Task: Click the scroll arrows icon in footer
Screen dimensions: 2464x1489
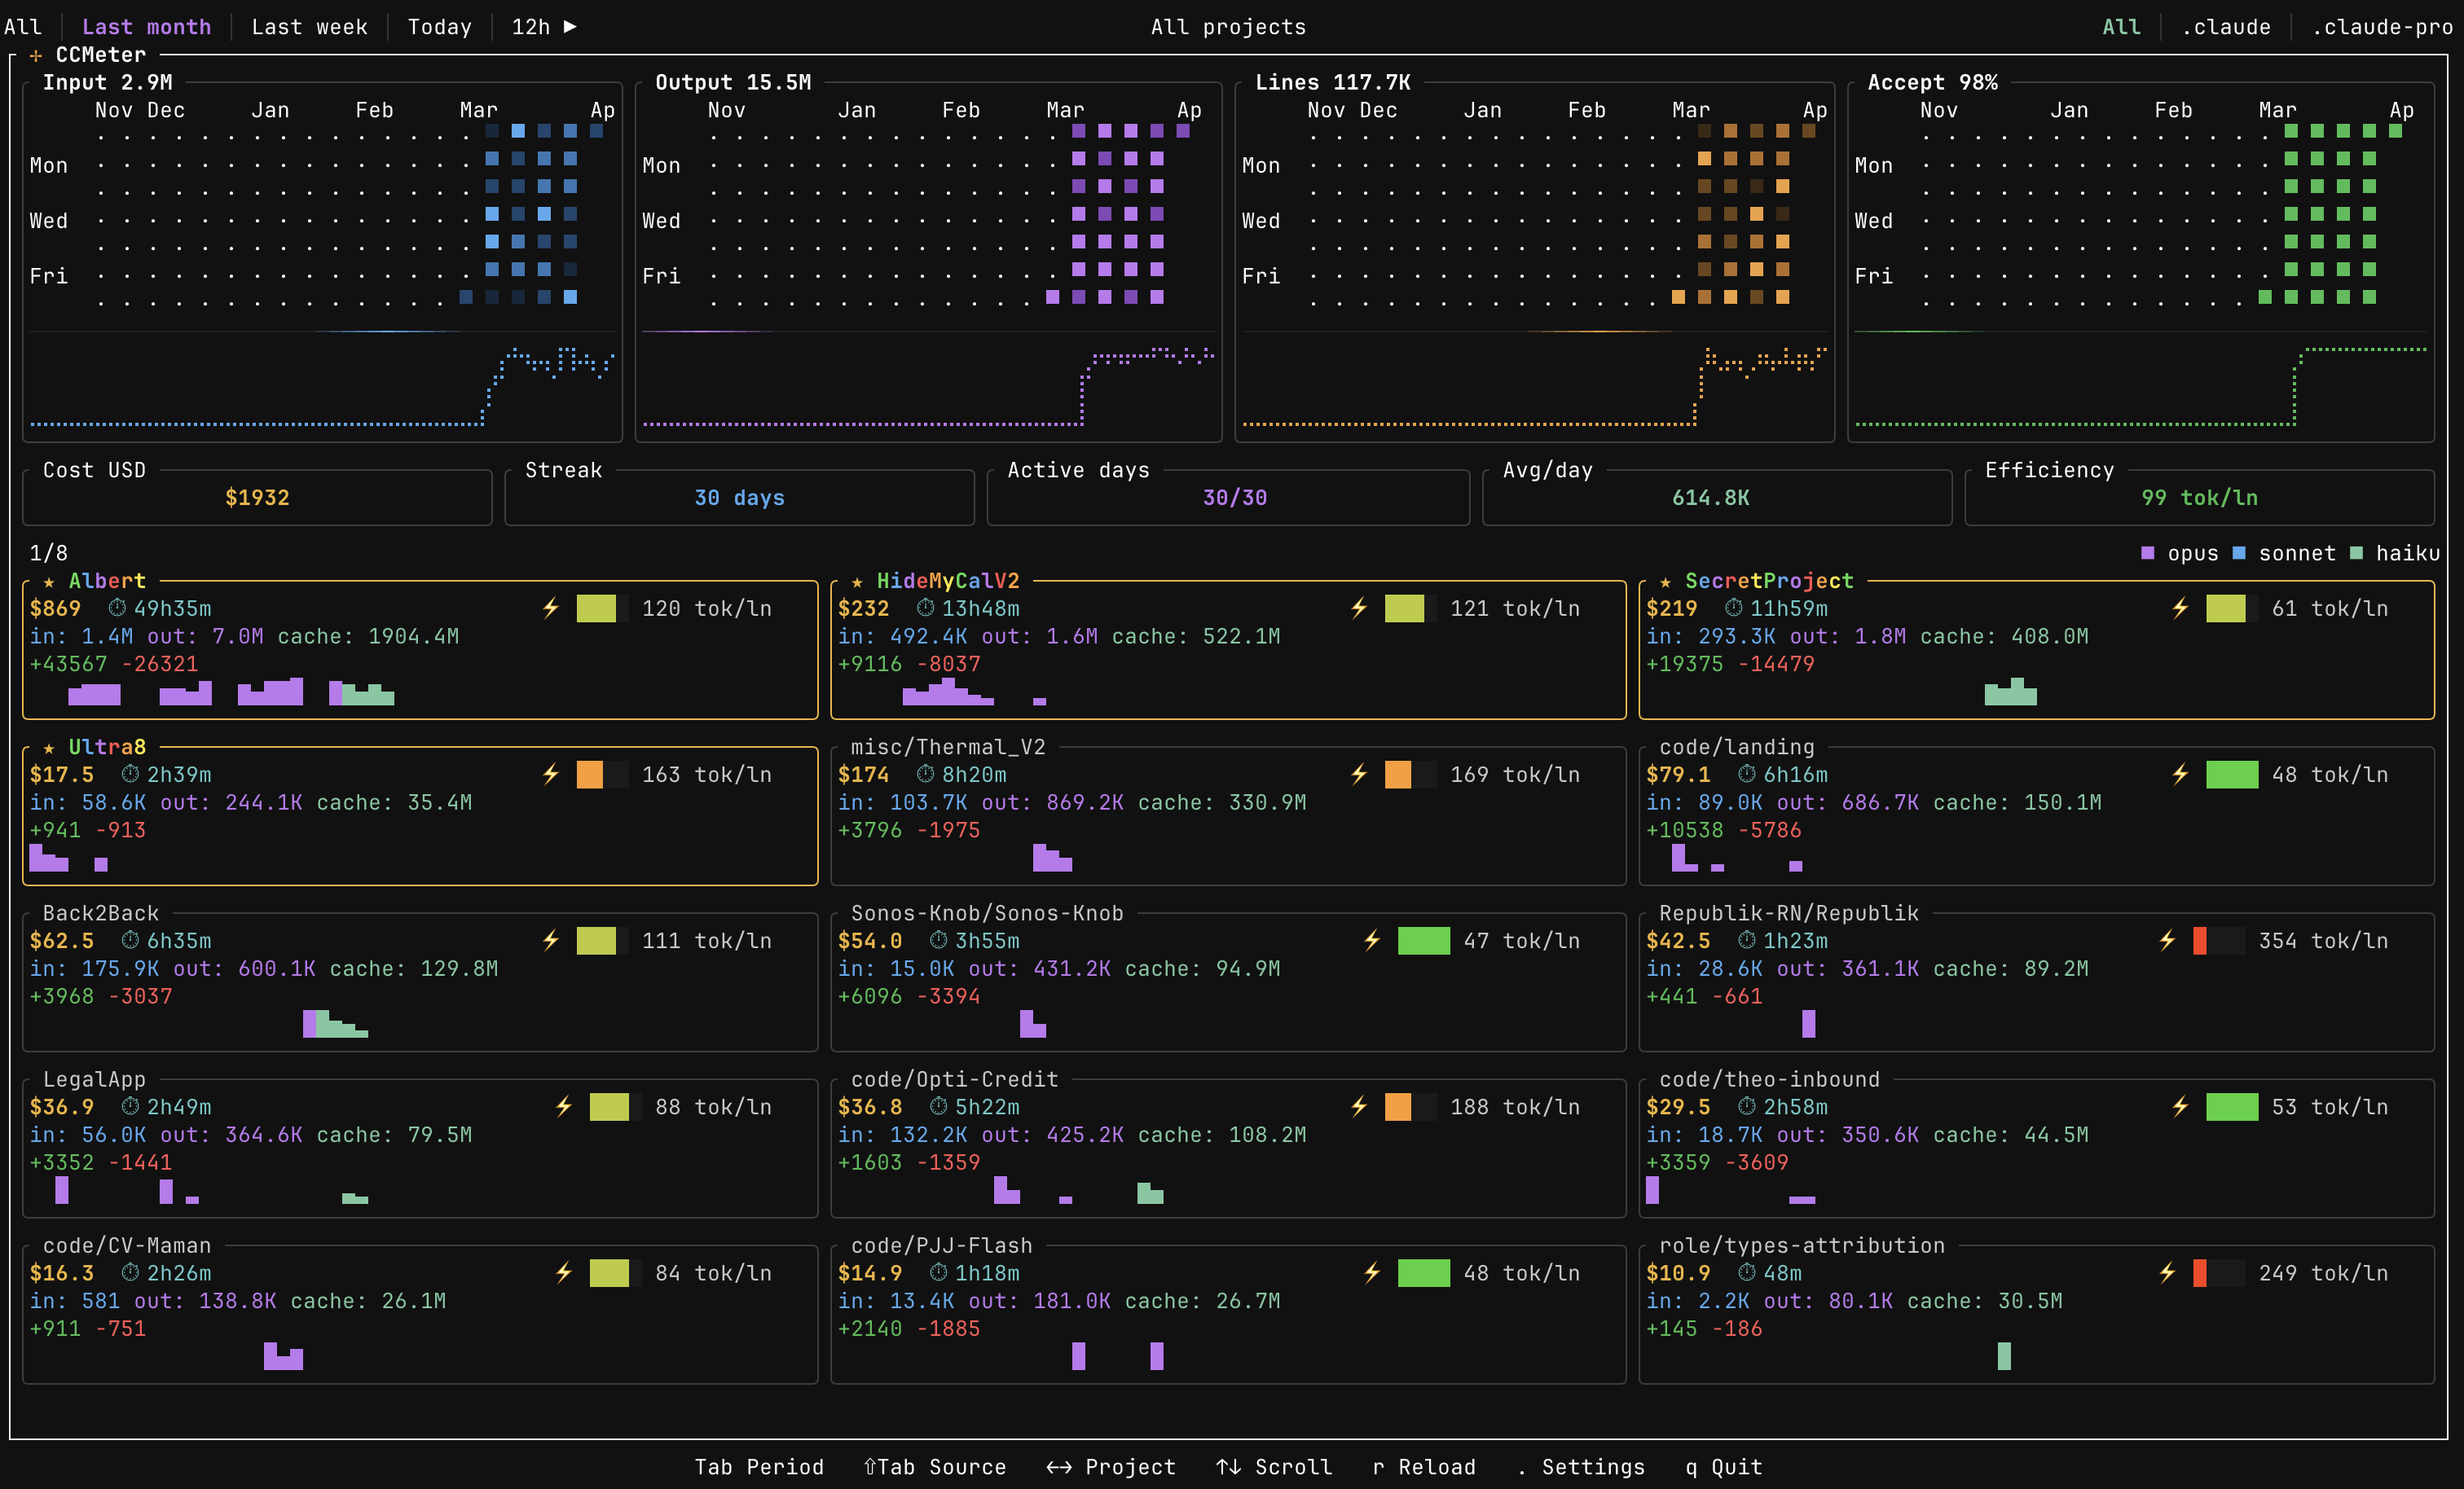Action: [1228, 1466]
